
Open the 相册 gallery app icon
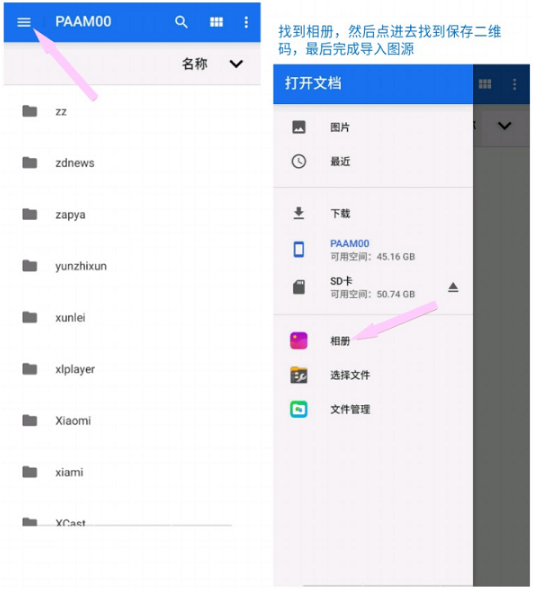pos(299,341)
